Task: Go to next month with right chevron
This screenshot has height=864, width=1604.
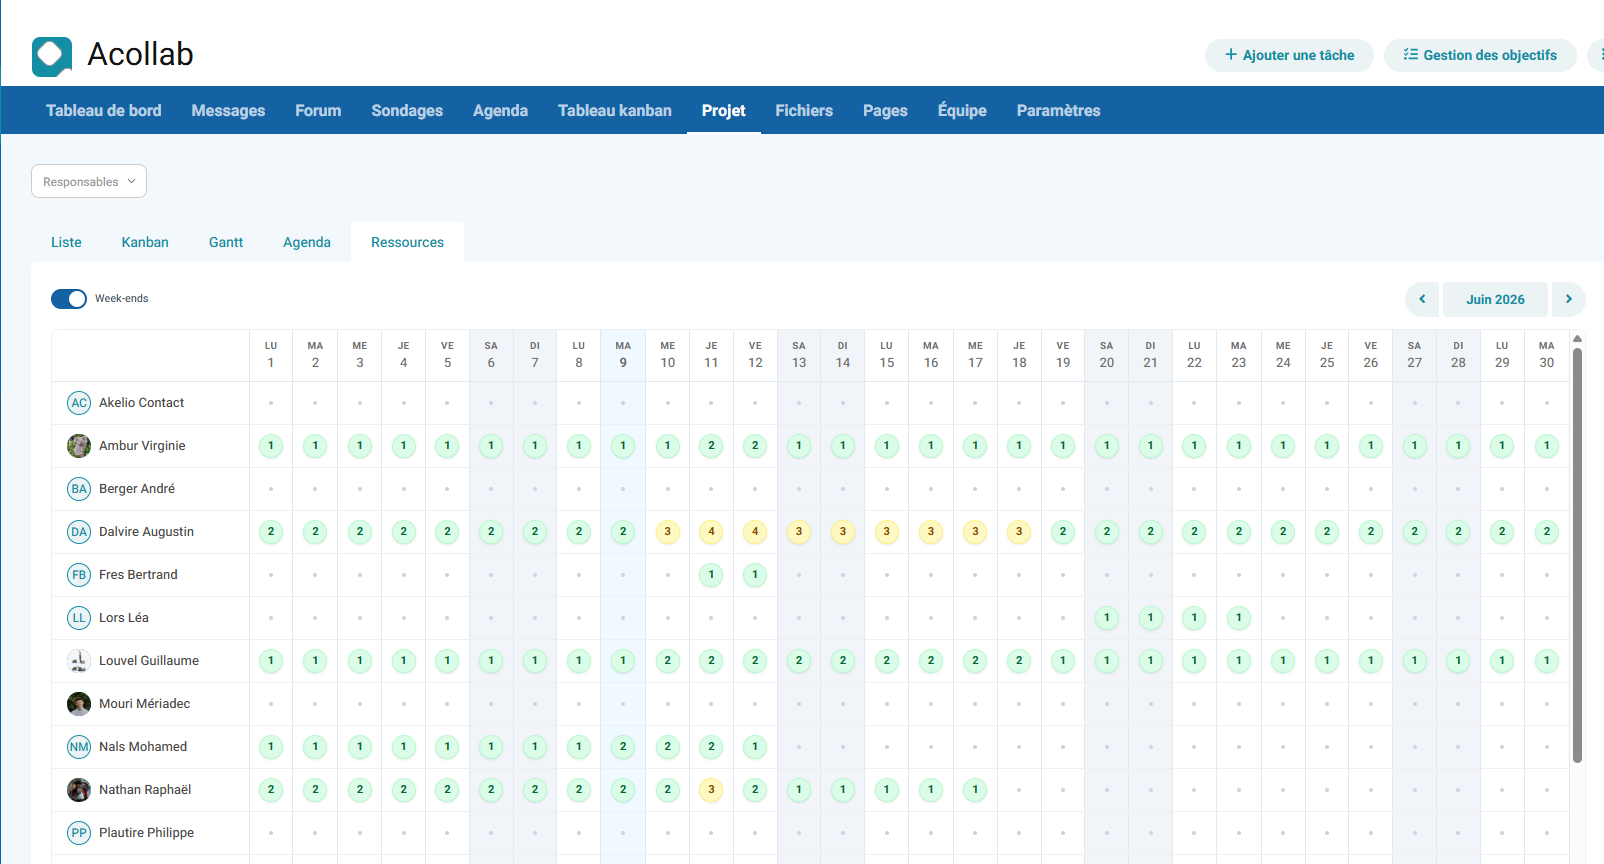Action: point(1568,299)
